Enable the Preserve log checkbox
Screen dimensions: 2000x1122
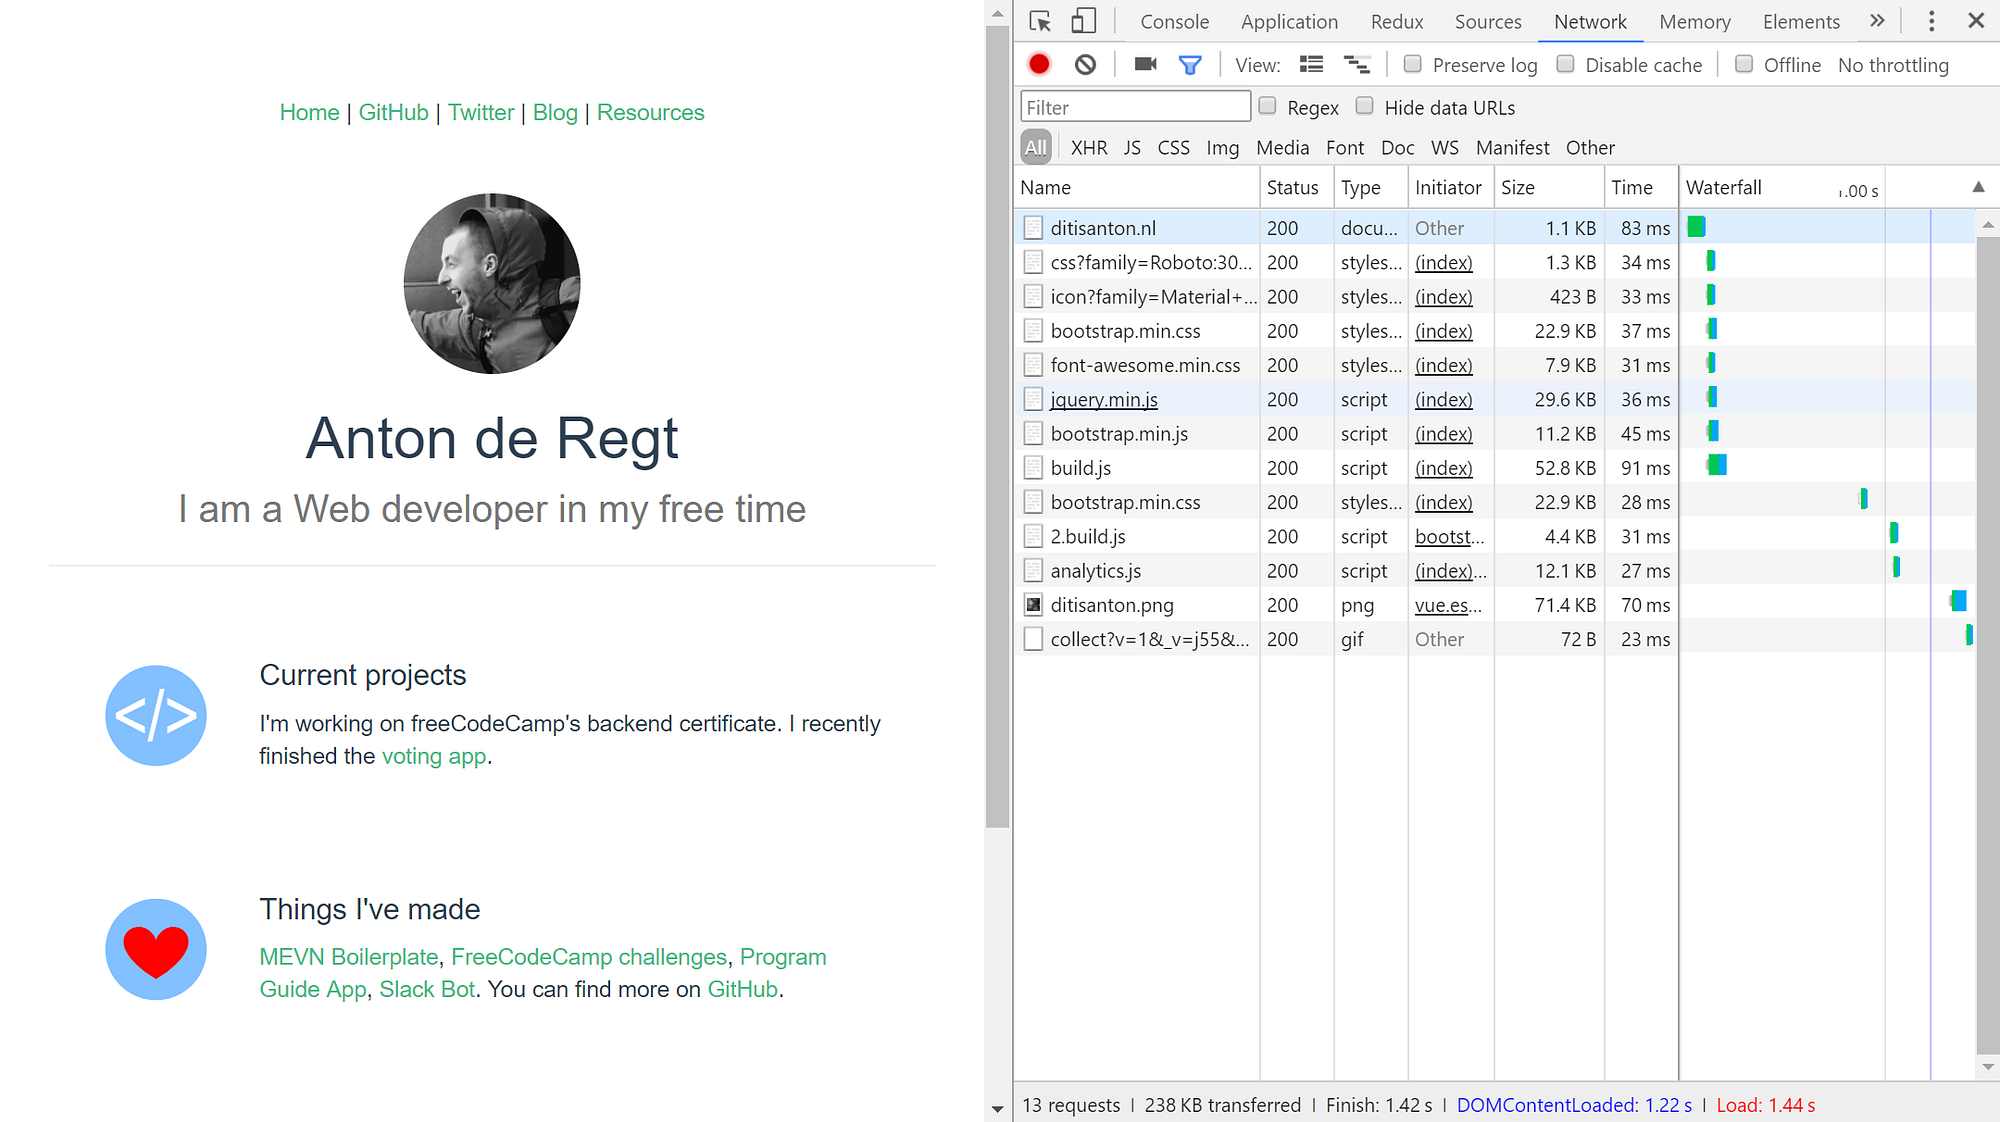(x=1413, y=64)
